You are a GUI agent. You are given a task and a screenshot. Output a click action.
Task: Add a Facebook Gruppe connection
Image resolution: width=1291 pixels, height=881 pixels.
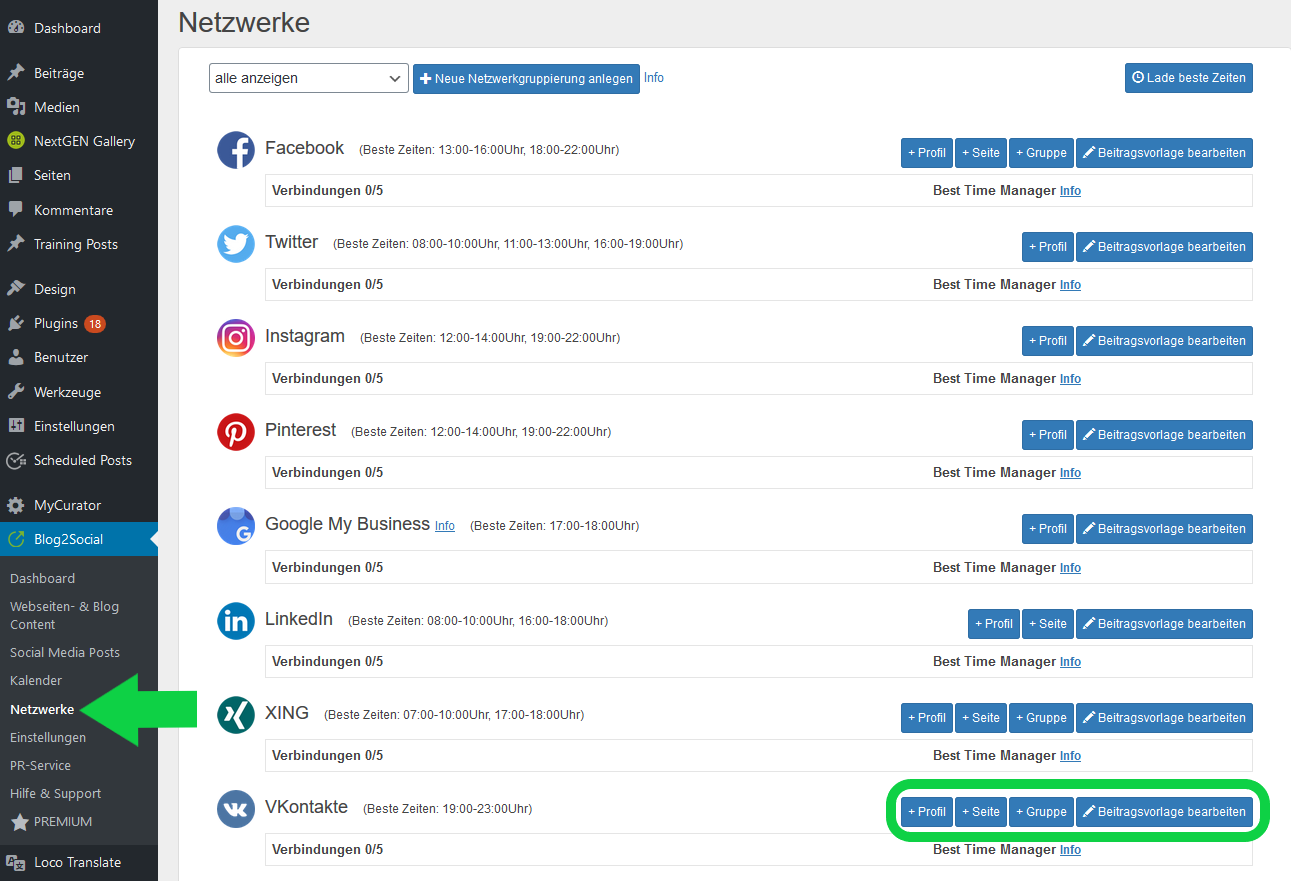coord(1041,153)
